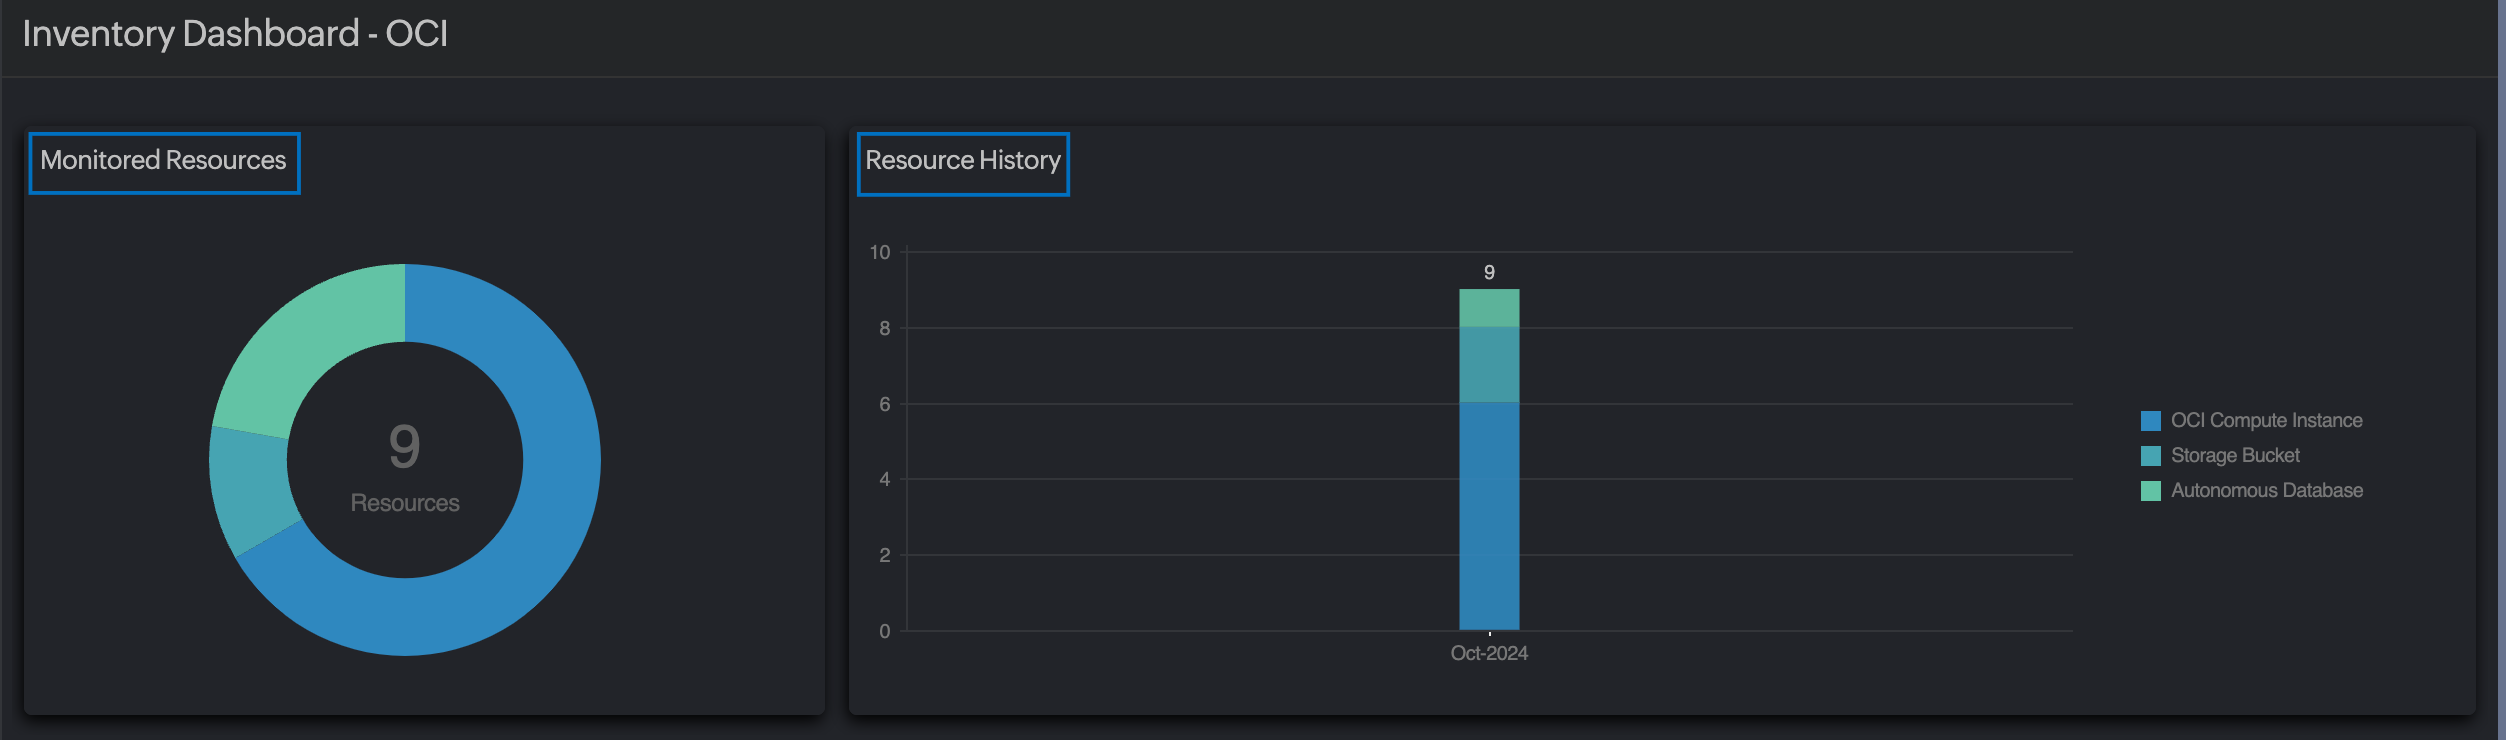Image resolution: width=2506 pixels, height=740 pixels.
Task: Click the blue portion of the Oct-2024 bar
Action: [x=1489, y=515]
